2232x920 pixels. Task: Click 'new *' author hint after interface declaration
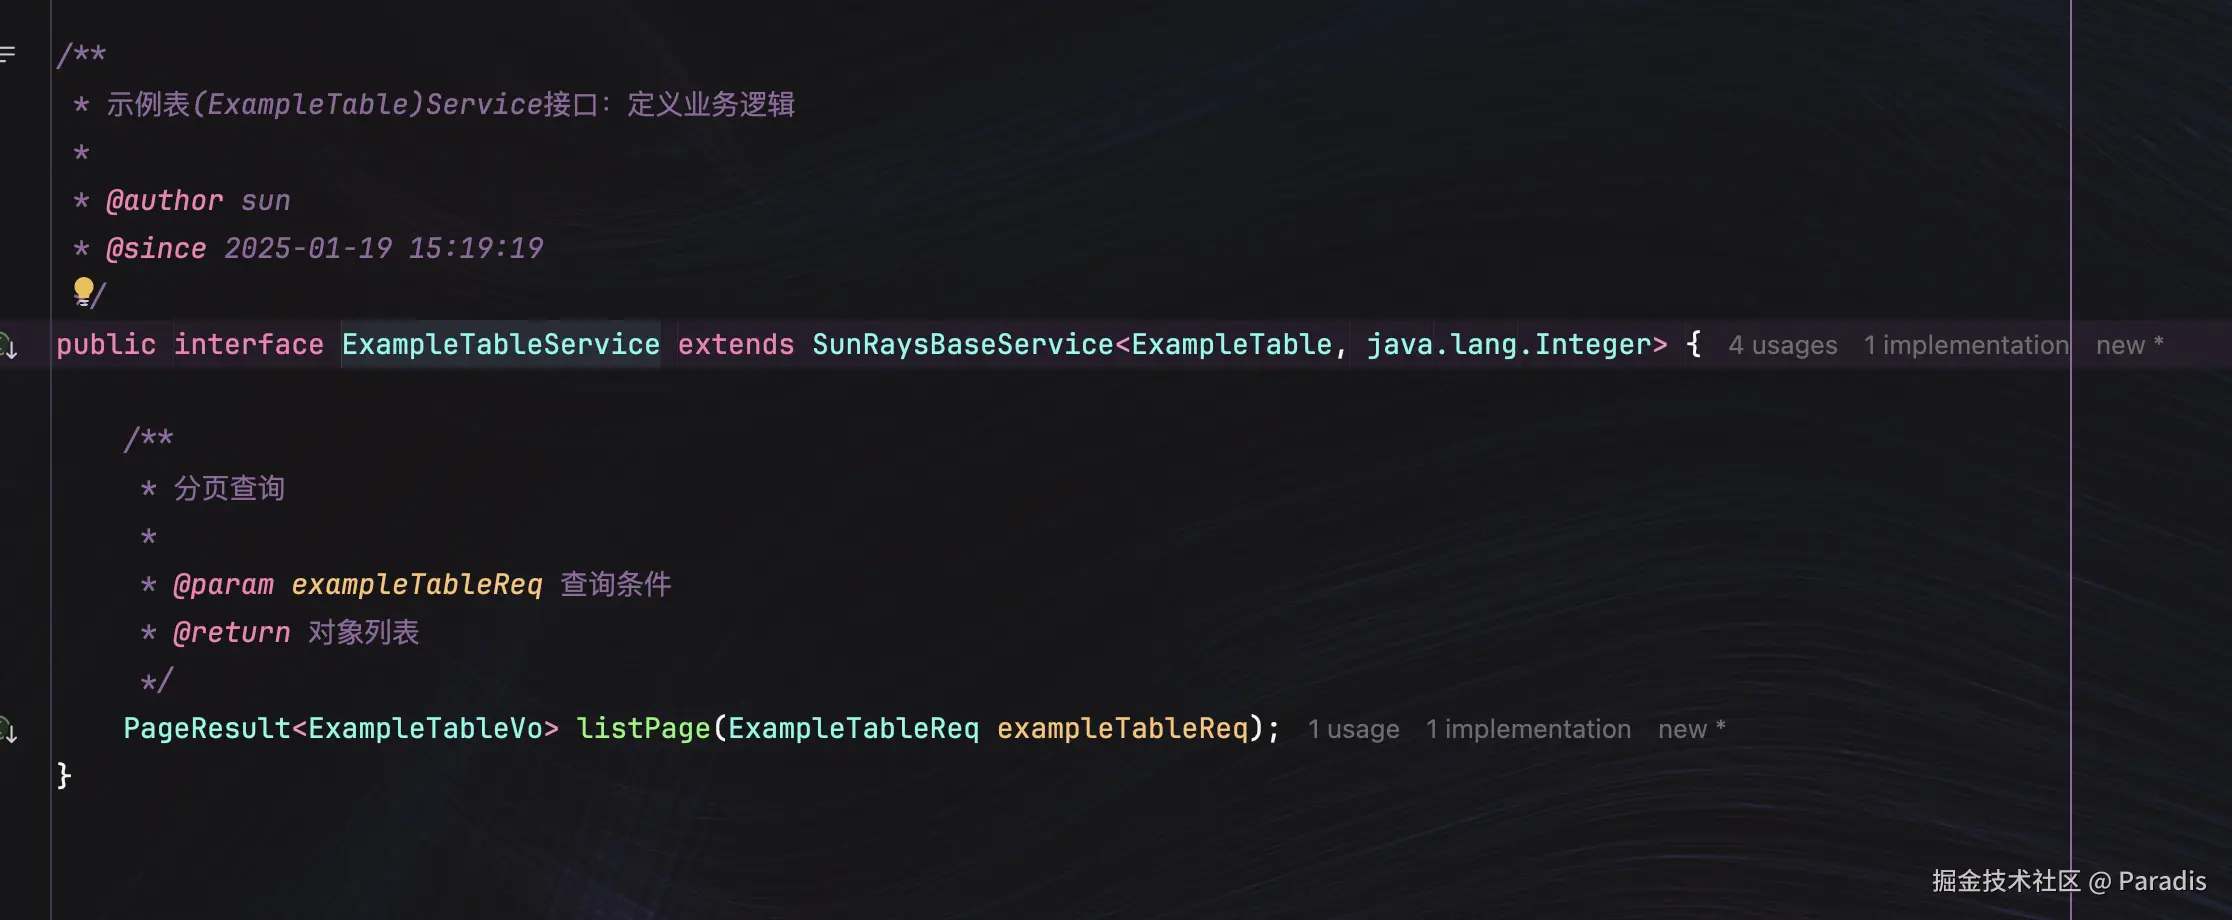click(2129, 345)
